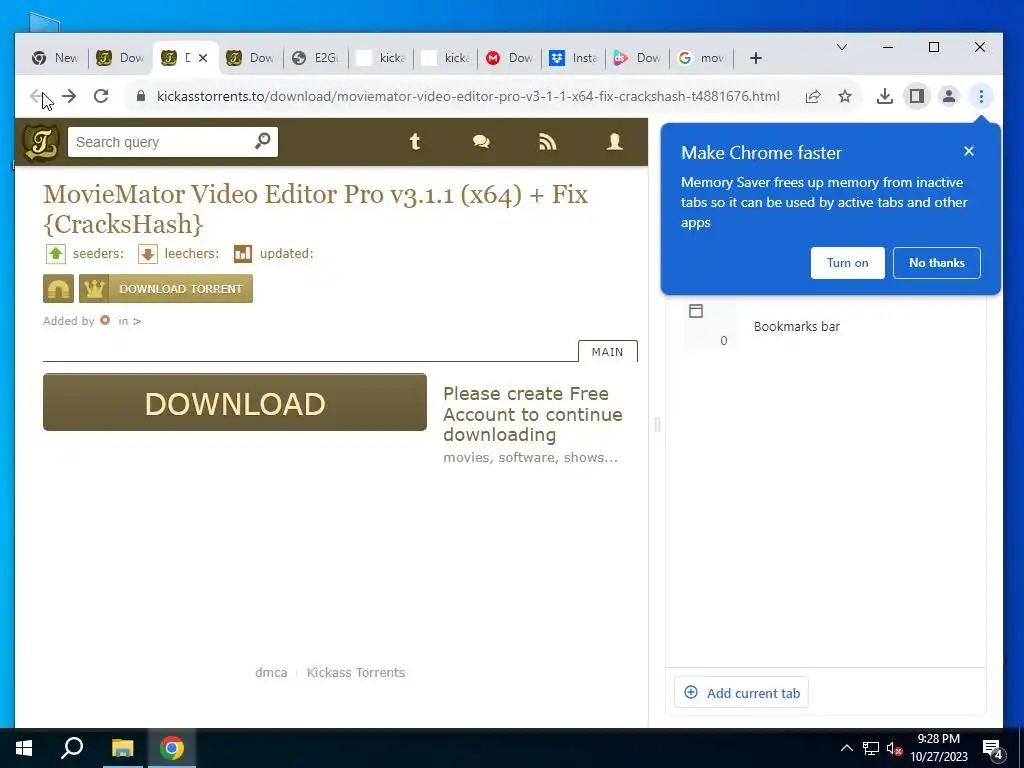Screen dimensions: 1024x768
Task: Click the search magnifier in site header
Action: (x=263, y=141)
